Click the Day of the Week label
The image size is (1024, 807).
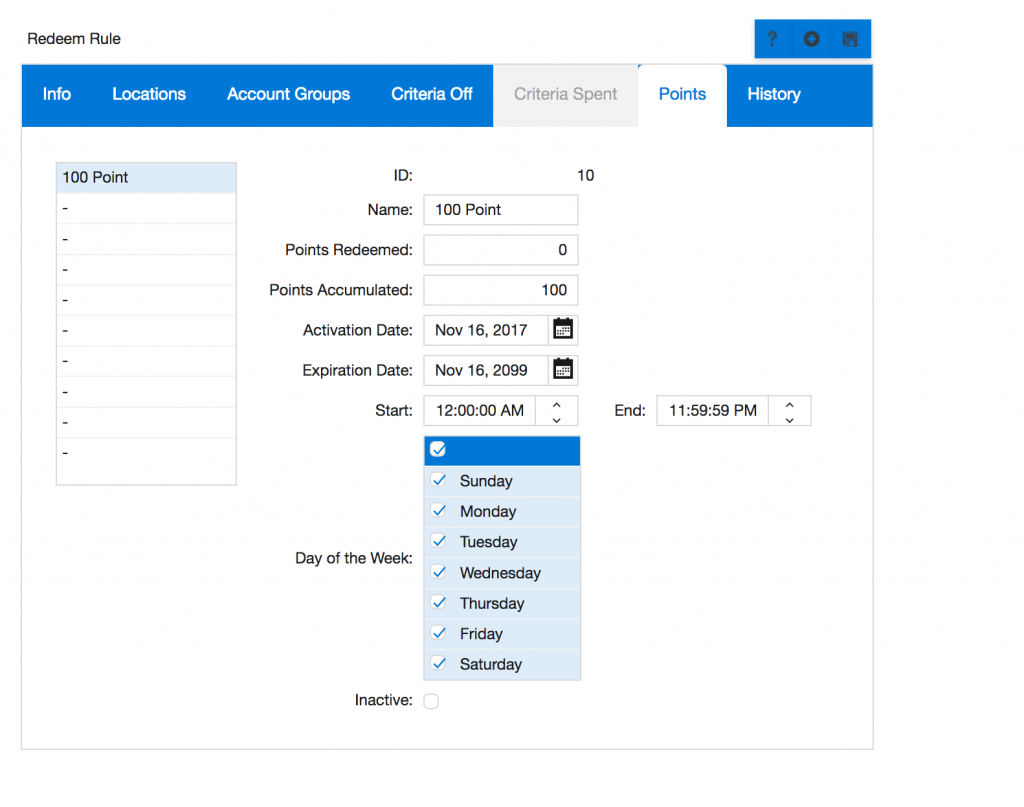(x=354, y=558)
